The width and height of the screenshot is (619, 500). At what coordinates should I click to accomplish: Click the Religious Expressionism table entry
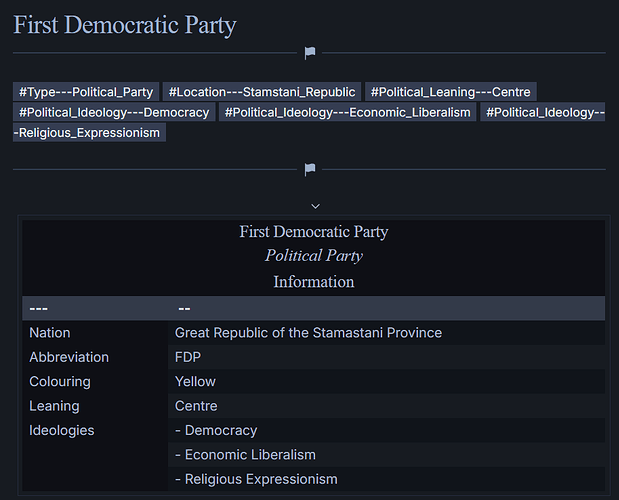click(x=256, y=479)
